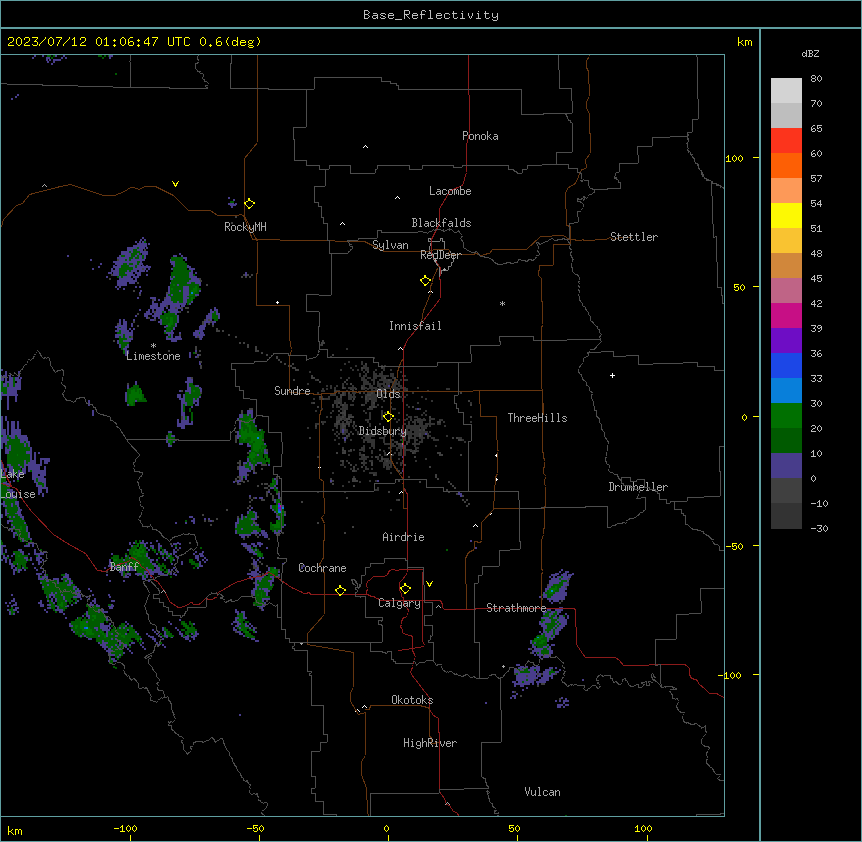This screenshot has height=842, width=862.
Task: Click the Strathmore label
Action: click(516, 608)
